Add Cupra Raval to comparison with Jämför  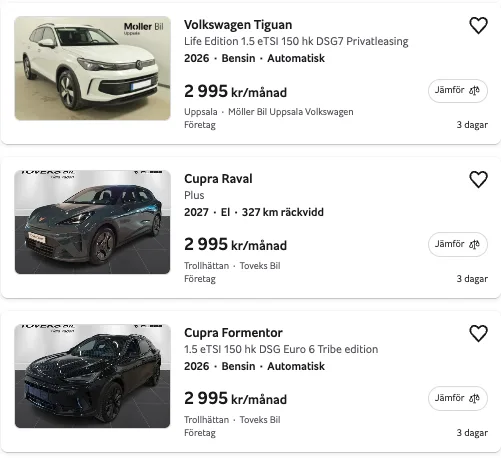click(458, 244)
